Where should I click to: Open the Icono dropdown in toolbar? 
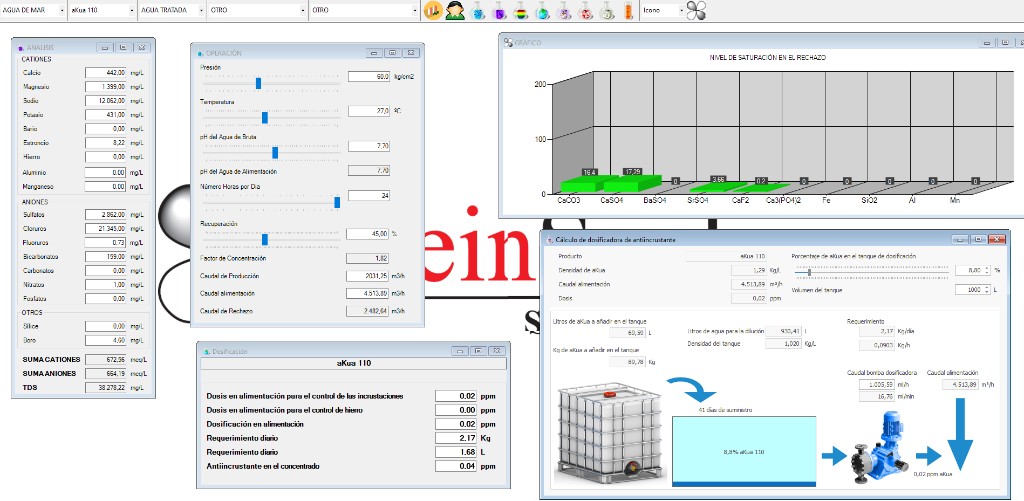[x=663, y=10]
